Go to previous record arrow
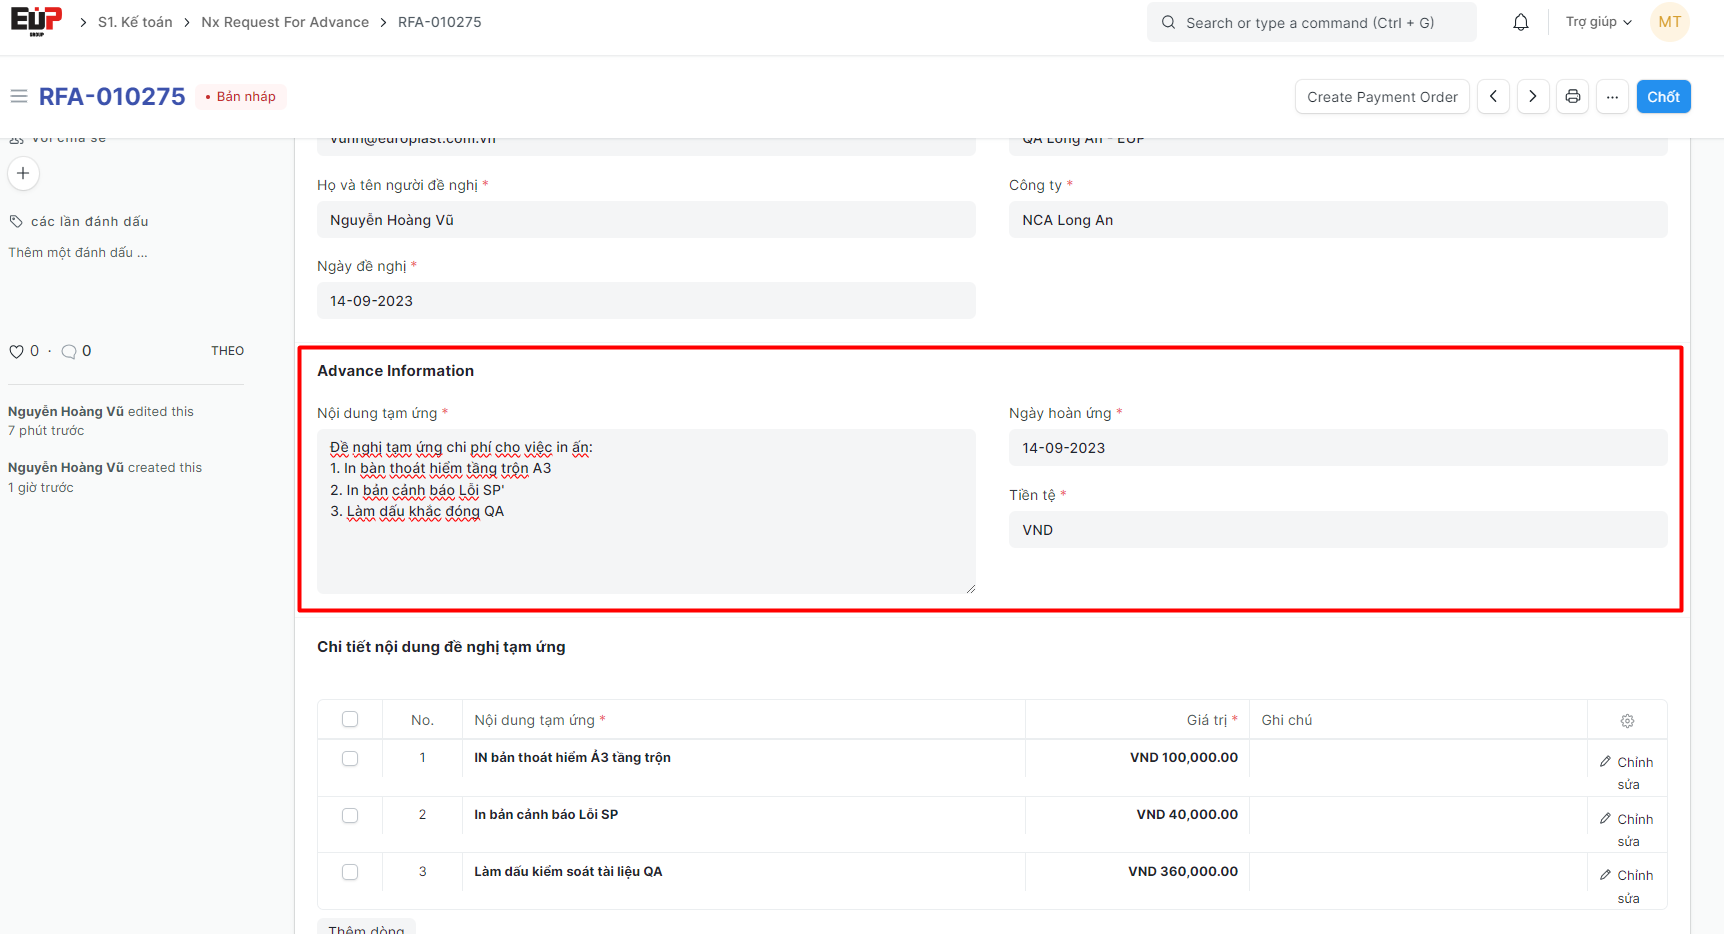The width and height of the screenshot is (1724, 934). click(1493, 97)
